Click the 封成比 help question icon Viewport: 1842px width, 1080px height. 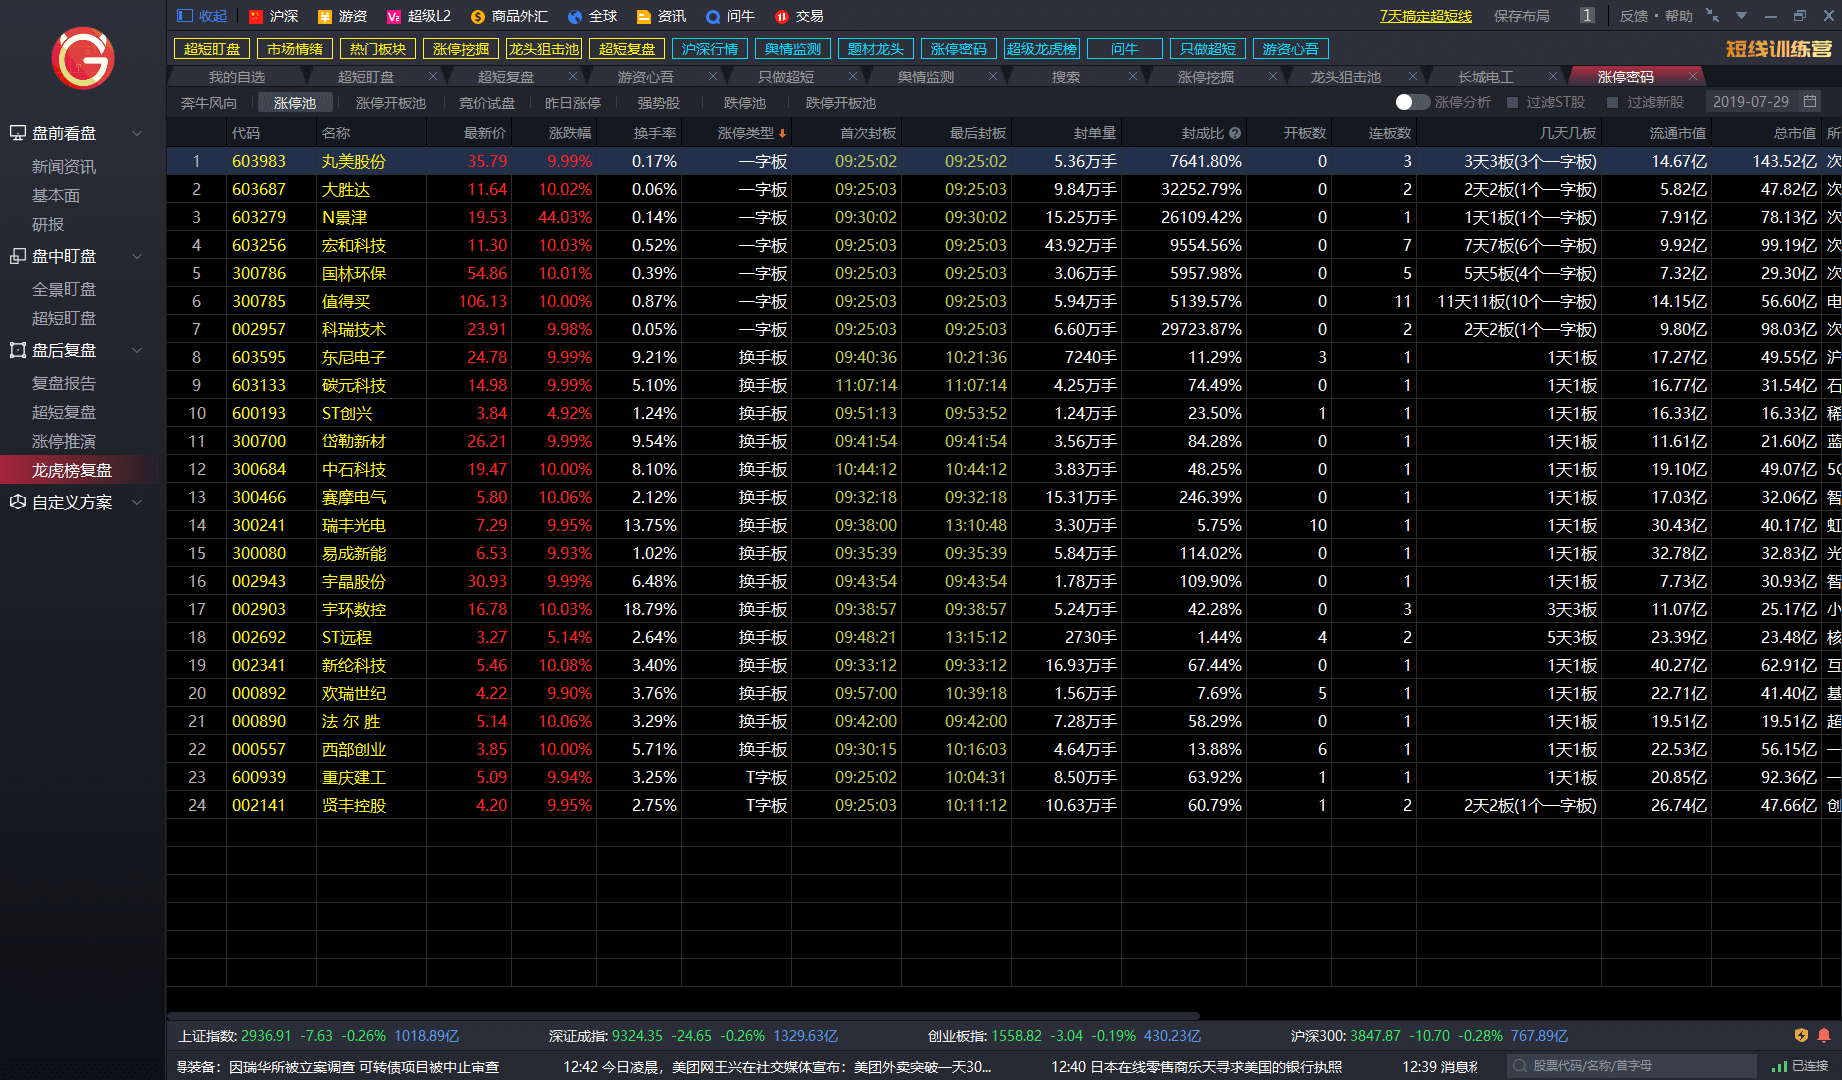(x=1235, y=133)
